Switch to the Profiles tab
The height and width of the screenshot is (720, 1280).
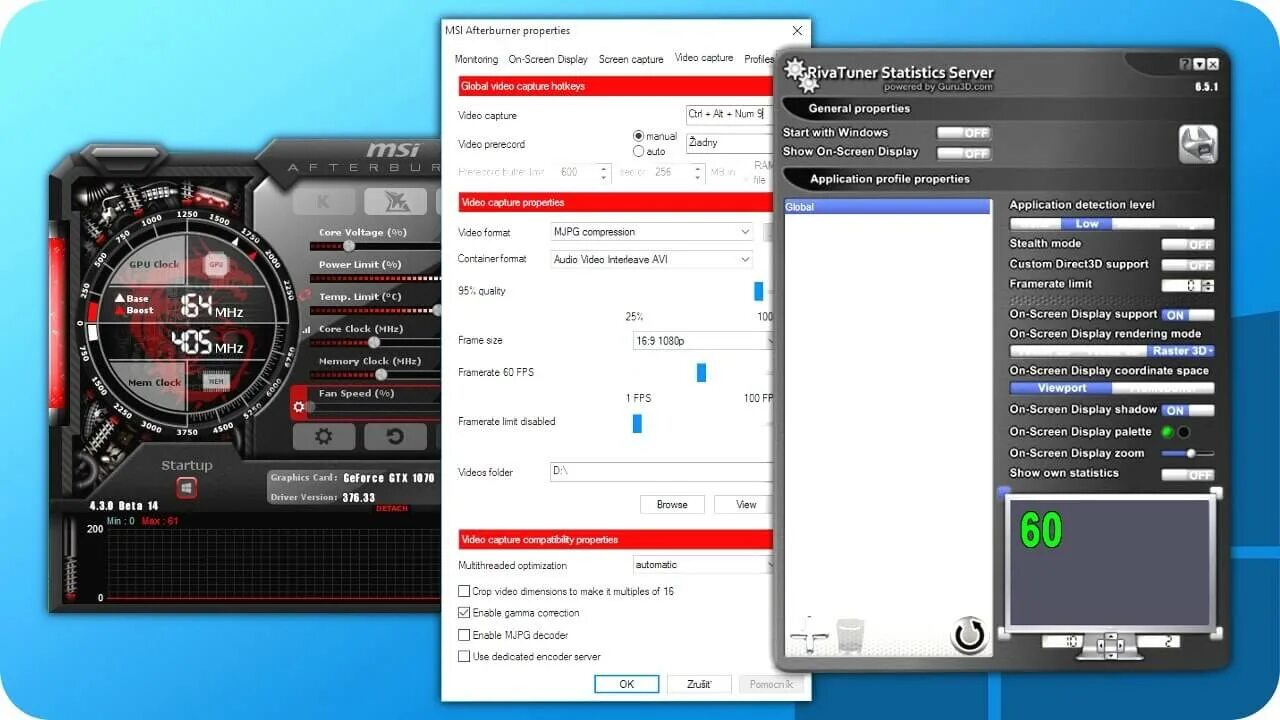click(759, 59)
